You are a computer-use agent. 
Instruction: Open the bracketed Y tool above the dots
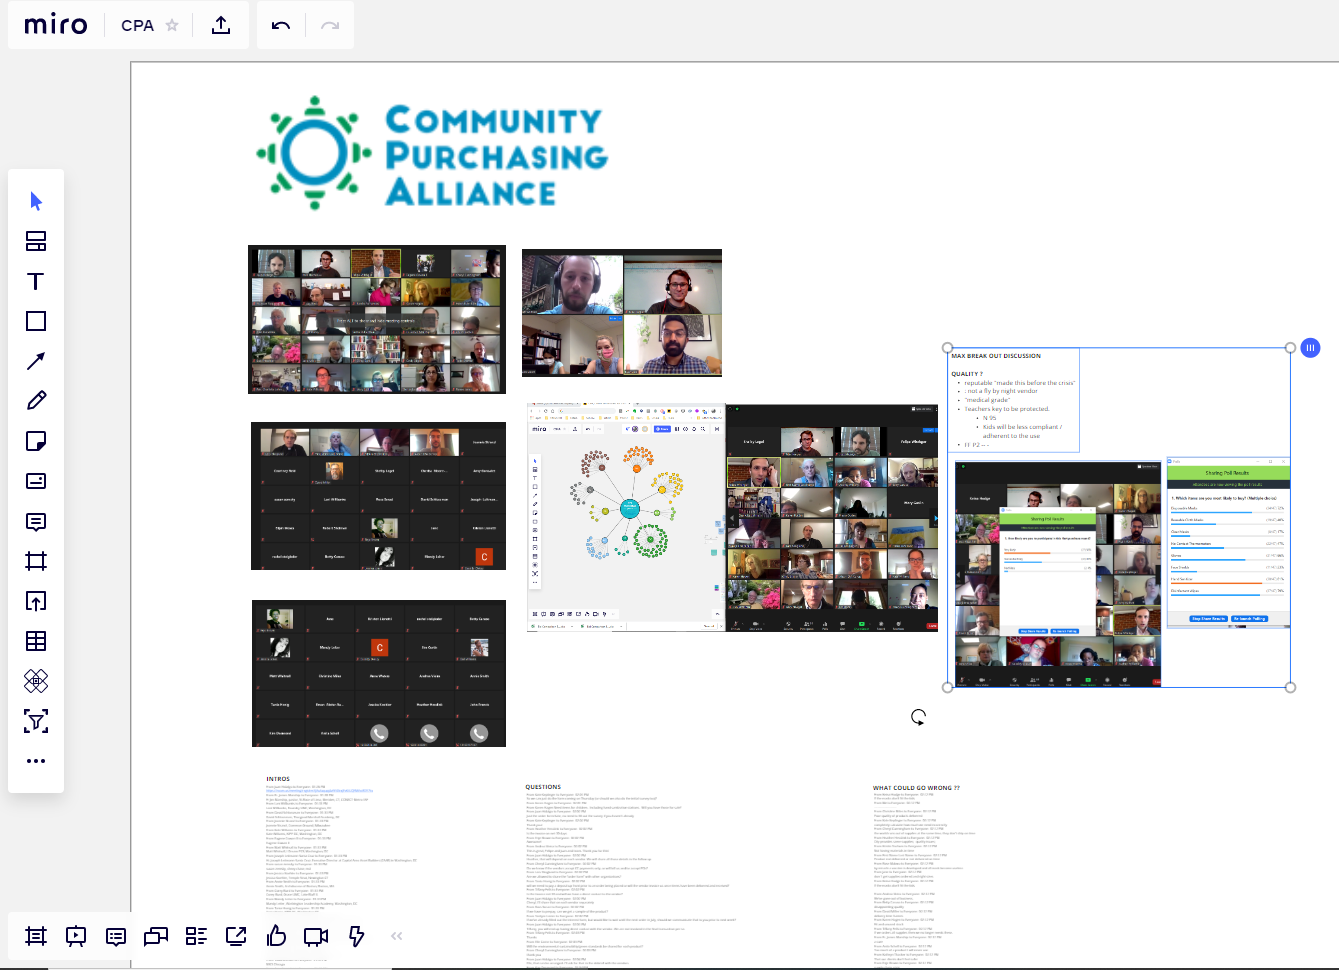pos(36,721)
